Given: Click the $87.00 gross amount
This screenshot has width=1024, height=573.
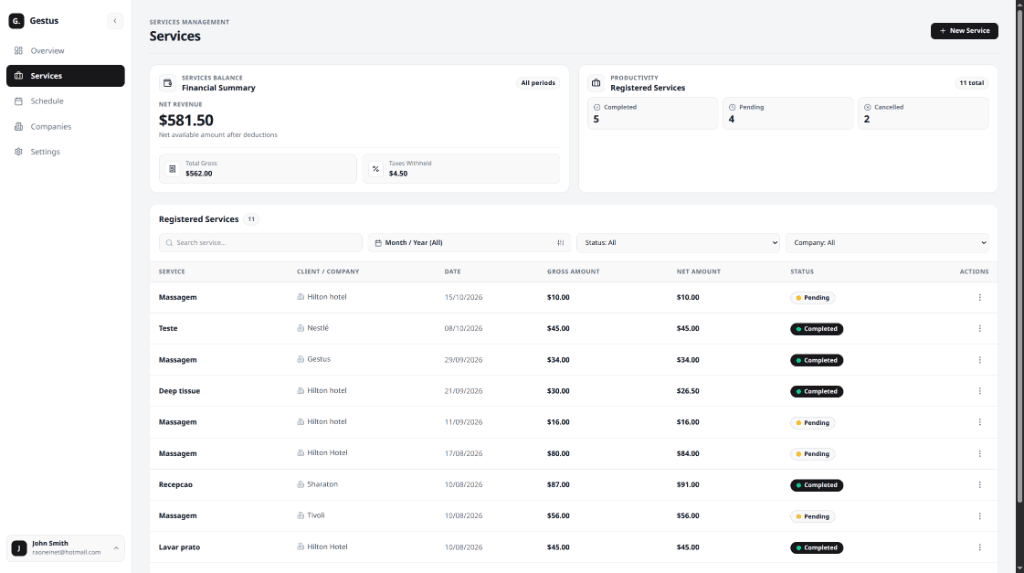Looking at the screenshot, I should coord(558,485).
